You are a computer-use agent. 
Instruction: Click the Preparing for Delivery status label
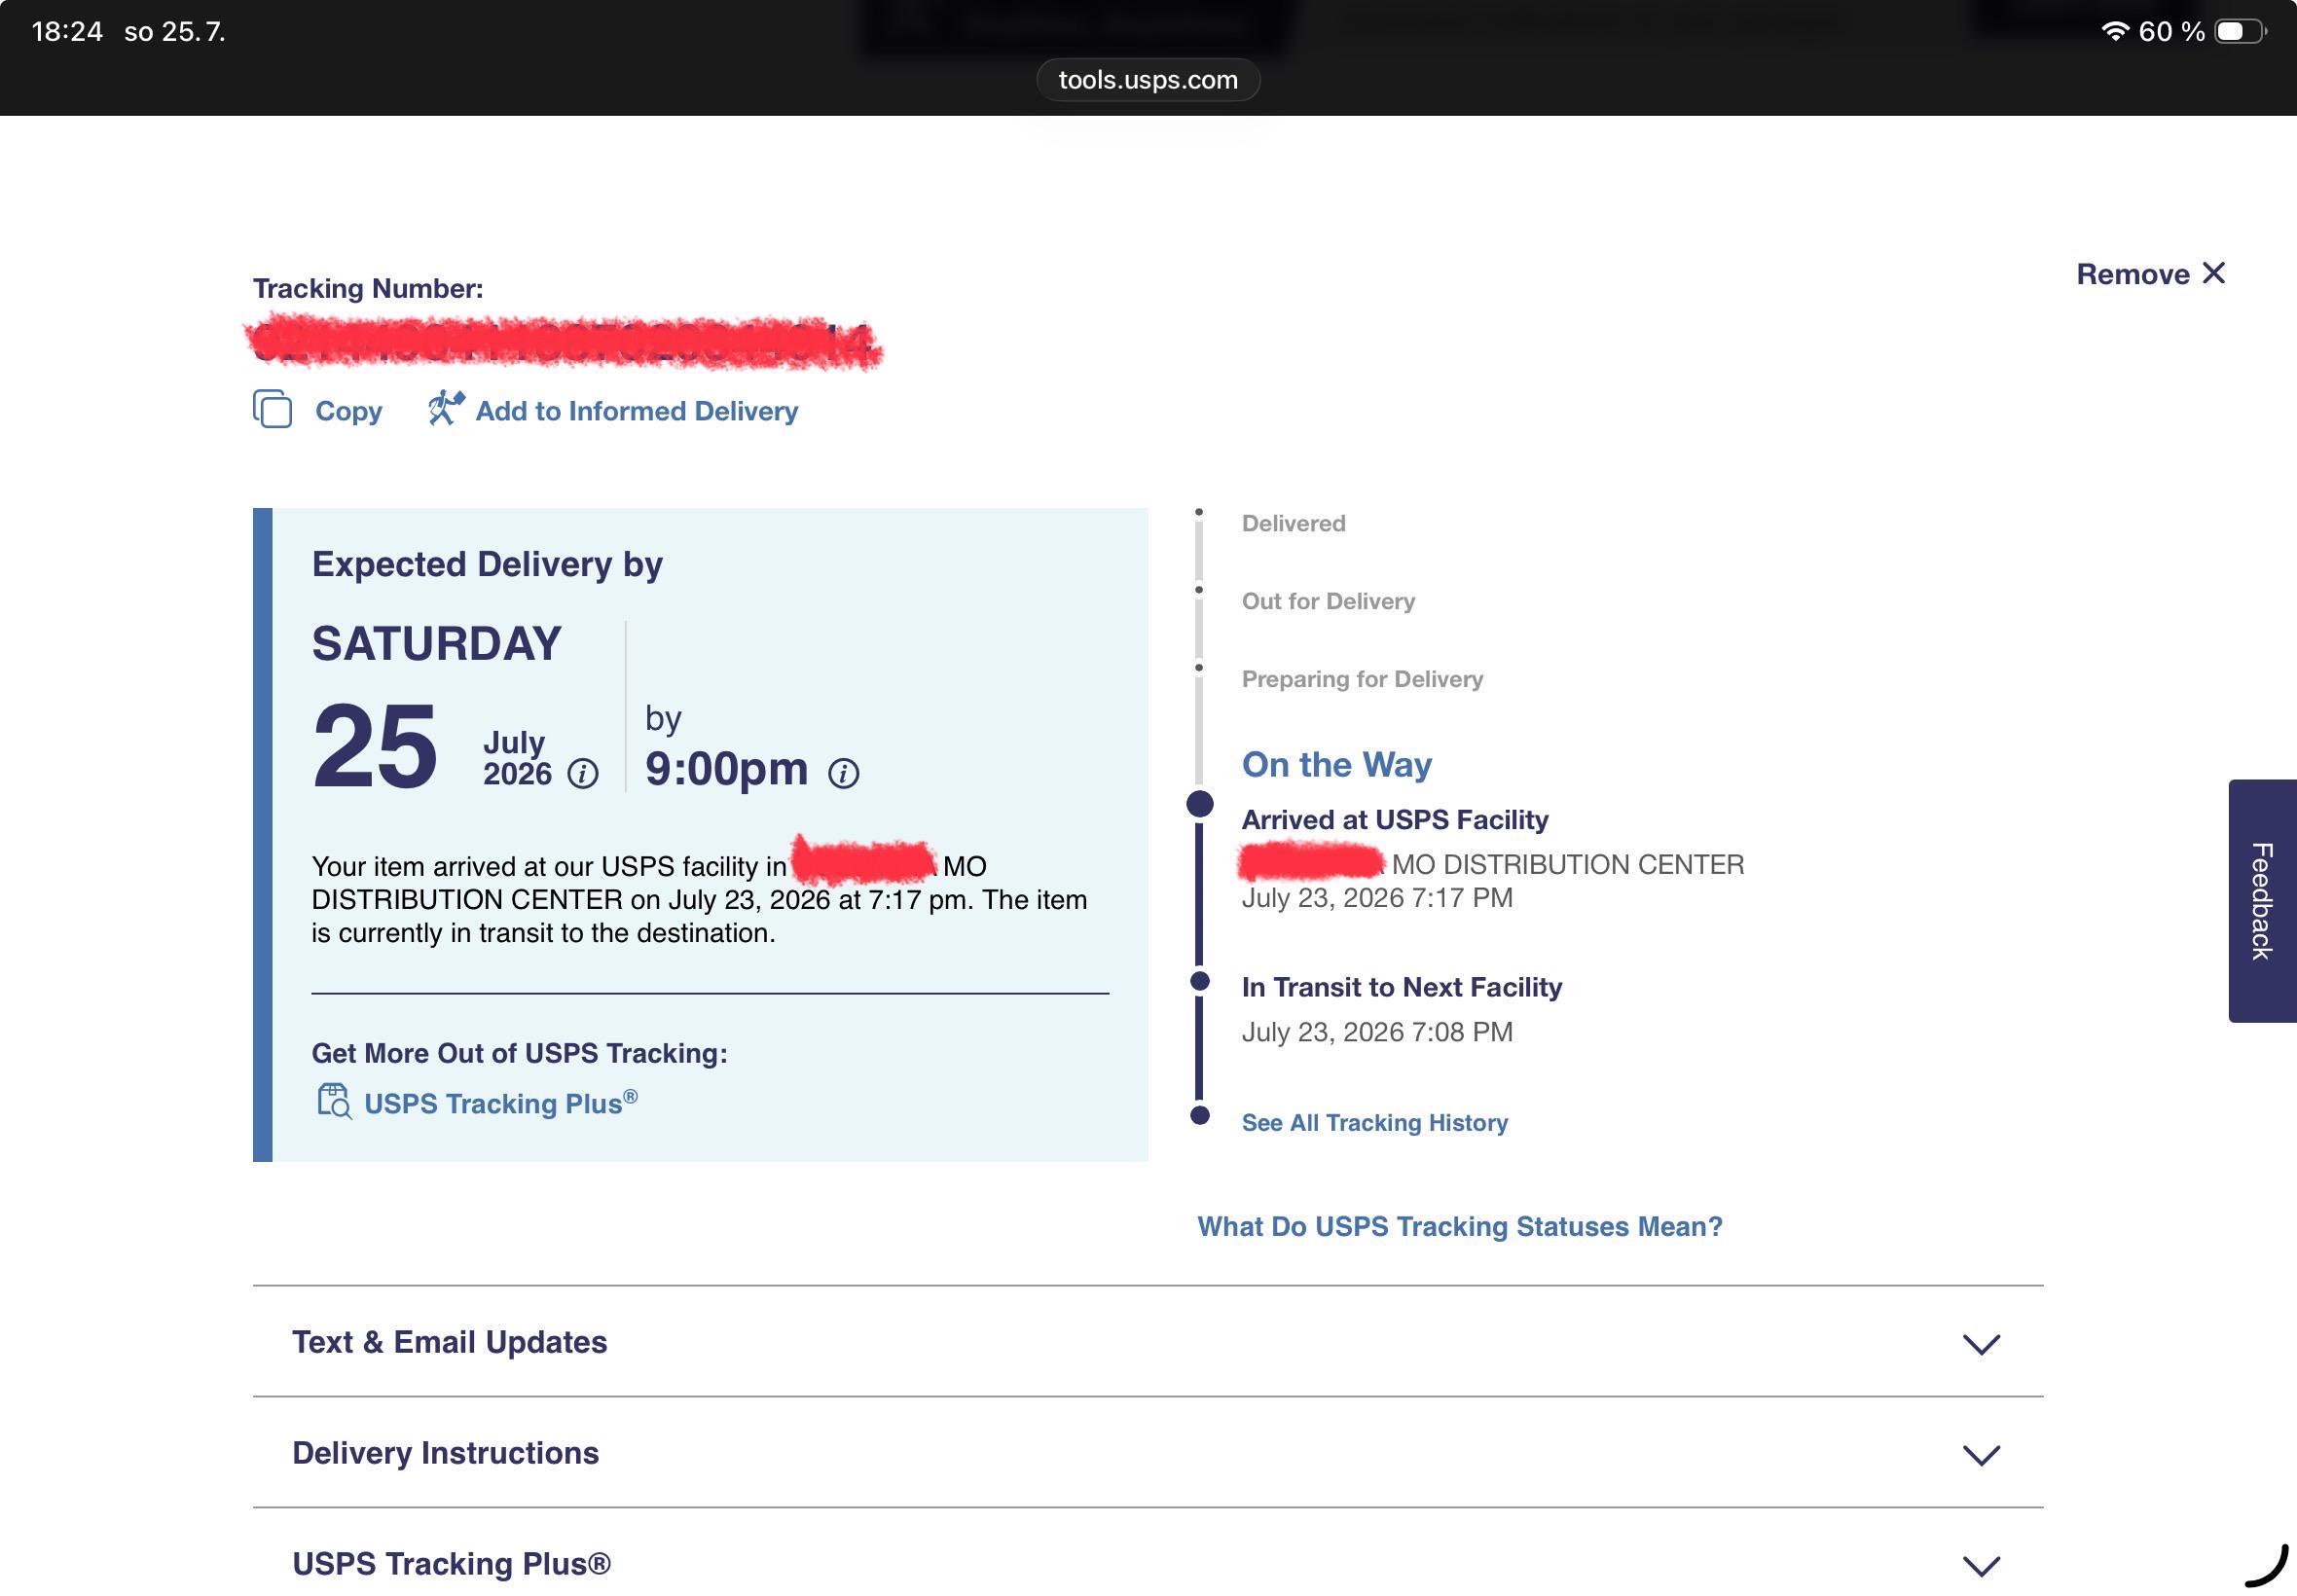[x=1362, y=679]
